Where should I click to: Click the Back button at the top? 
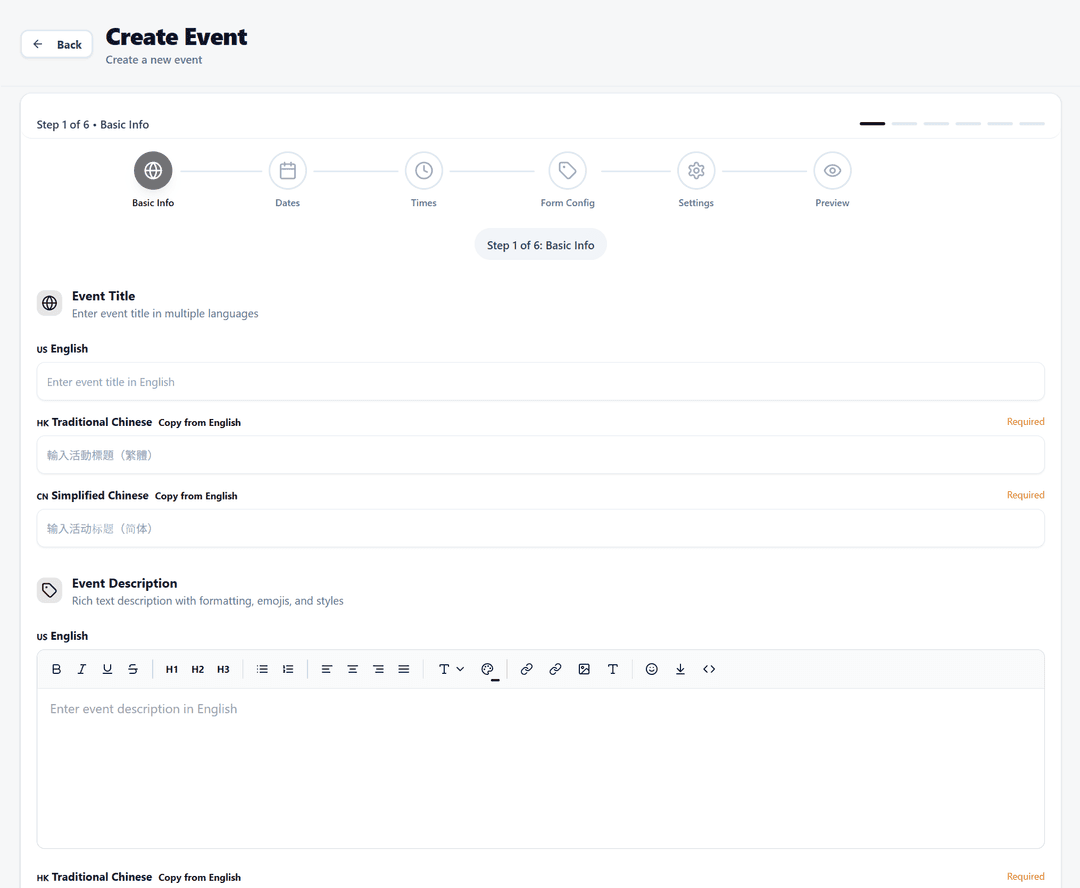click(56, 44)
